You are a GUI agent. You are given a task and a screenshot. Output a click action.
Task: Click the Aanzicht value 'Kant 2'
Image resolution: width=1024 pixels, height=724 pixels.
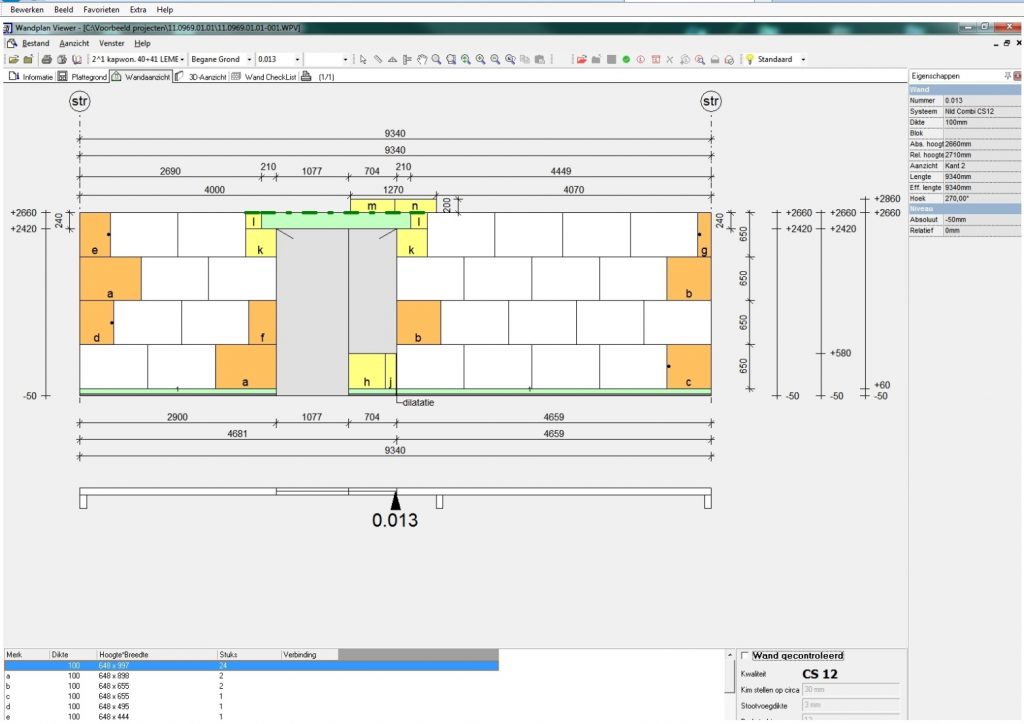(x=982, y=166)
